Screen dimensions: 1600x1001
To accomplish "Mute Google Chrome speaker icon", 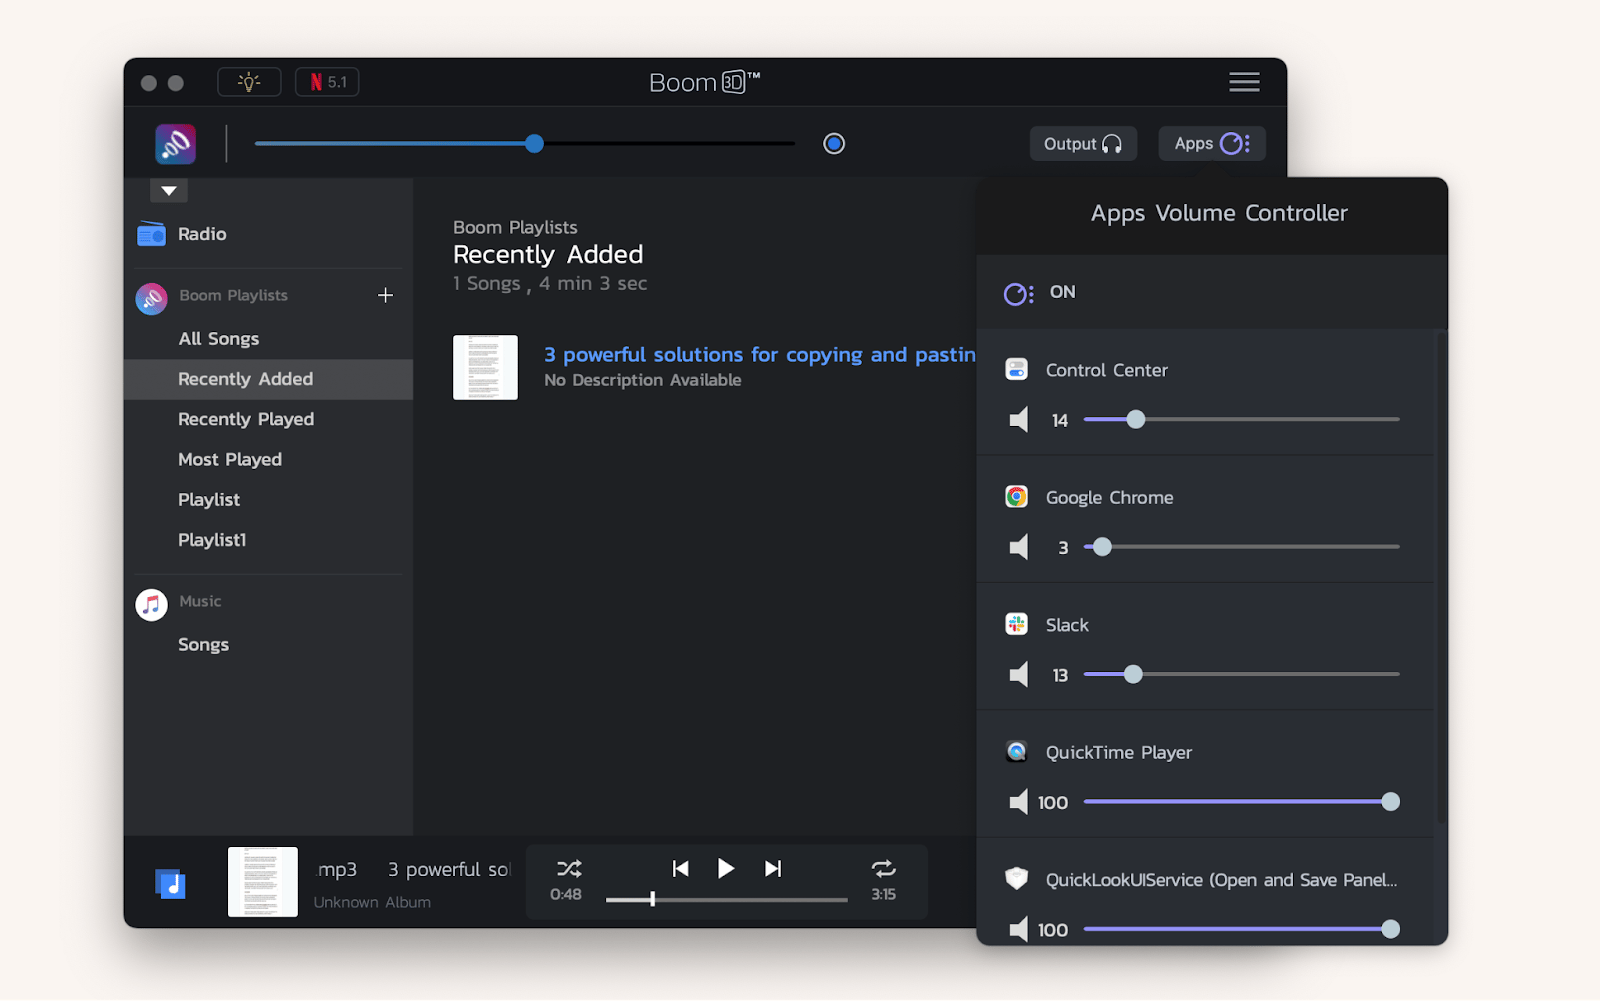I will (x=1018, y=547).
